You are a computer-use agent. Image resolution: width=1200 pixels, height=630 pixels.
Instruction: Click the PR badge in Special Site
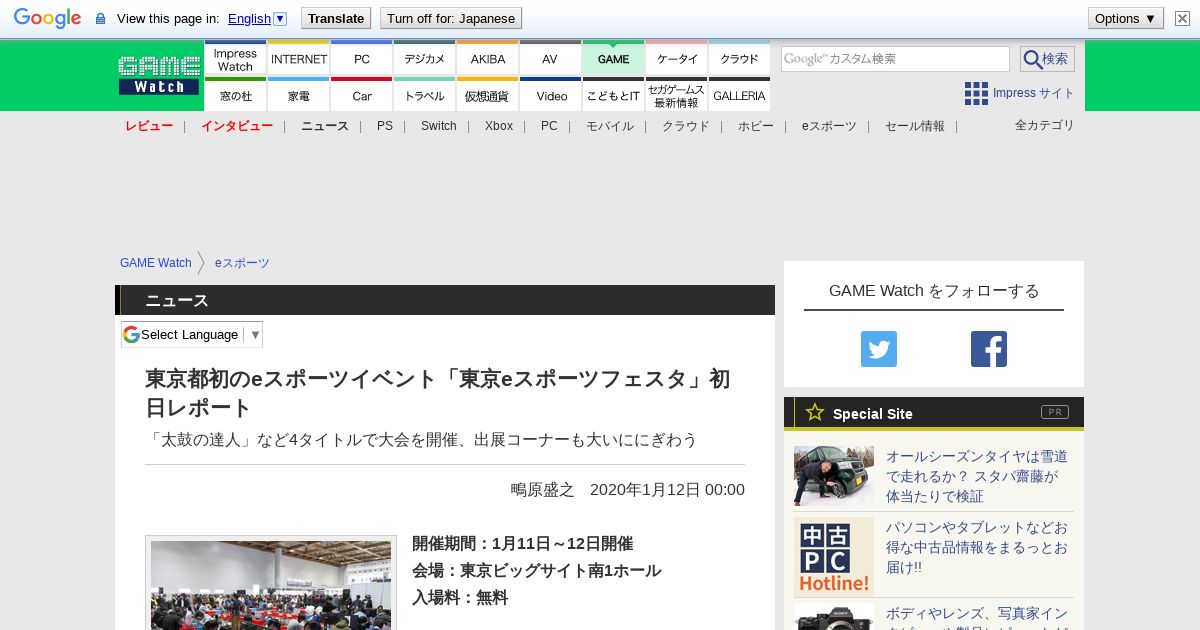pyautogui.click(x=1054, y=412)
